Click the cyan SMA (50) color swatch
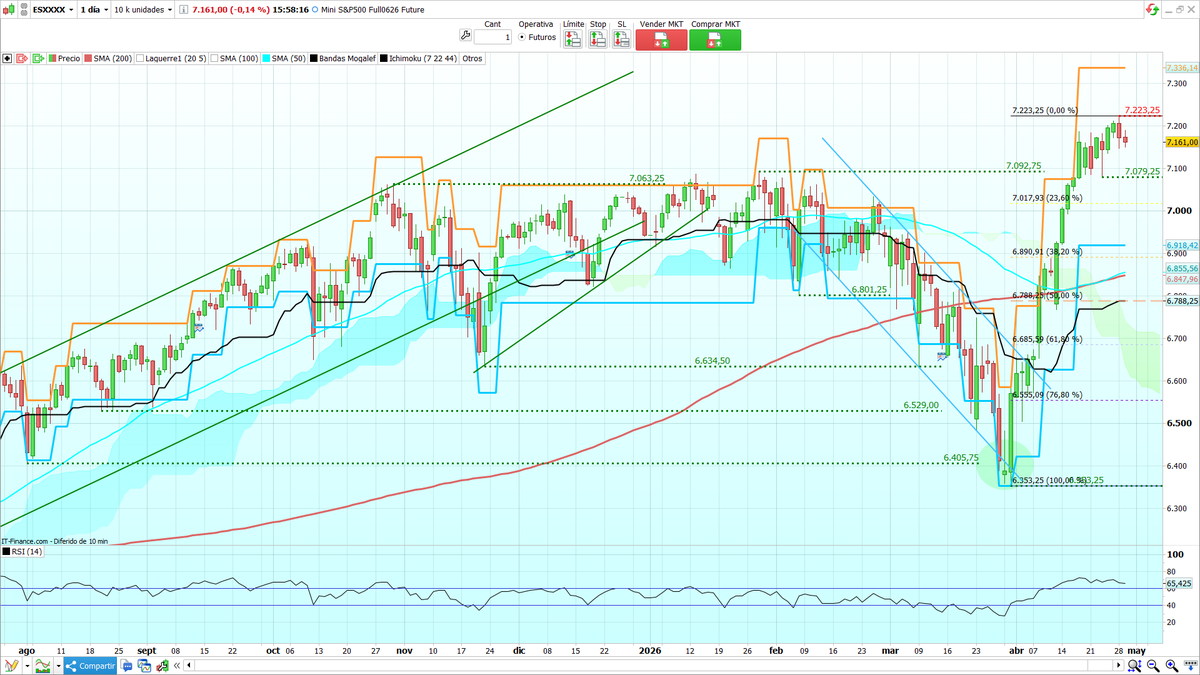This screenshot has height=675, width=1200. point(266,59)
